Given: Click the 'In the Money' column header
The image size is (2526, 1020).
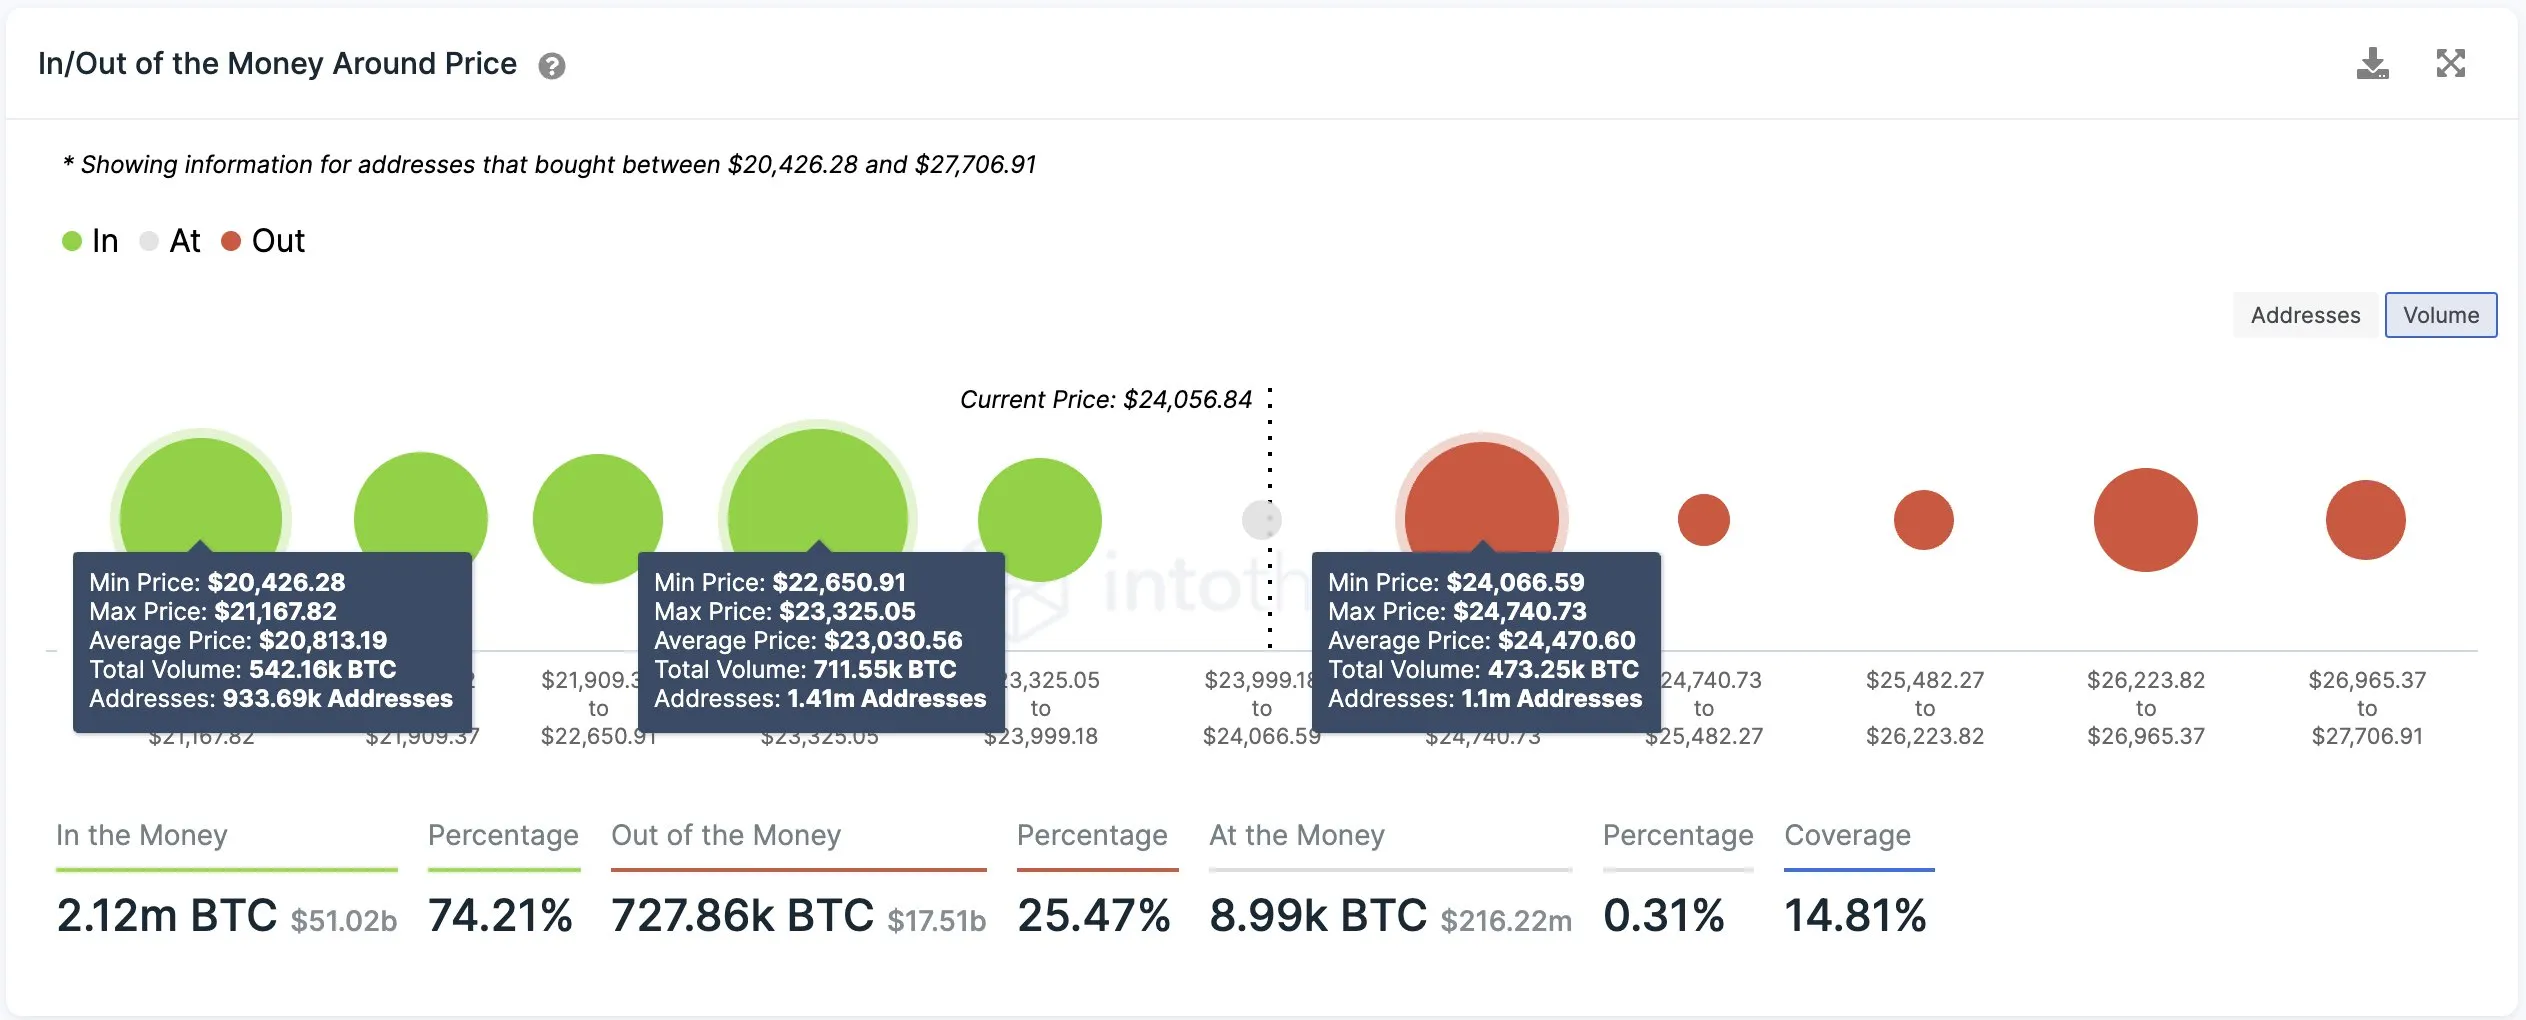Looking at the screenshot, I should pyautogui.click(x=142, y=835).
